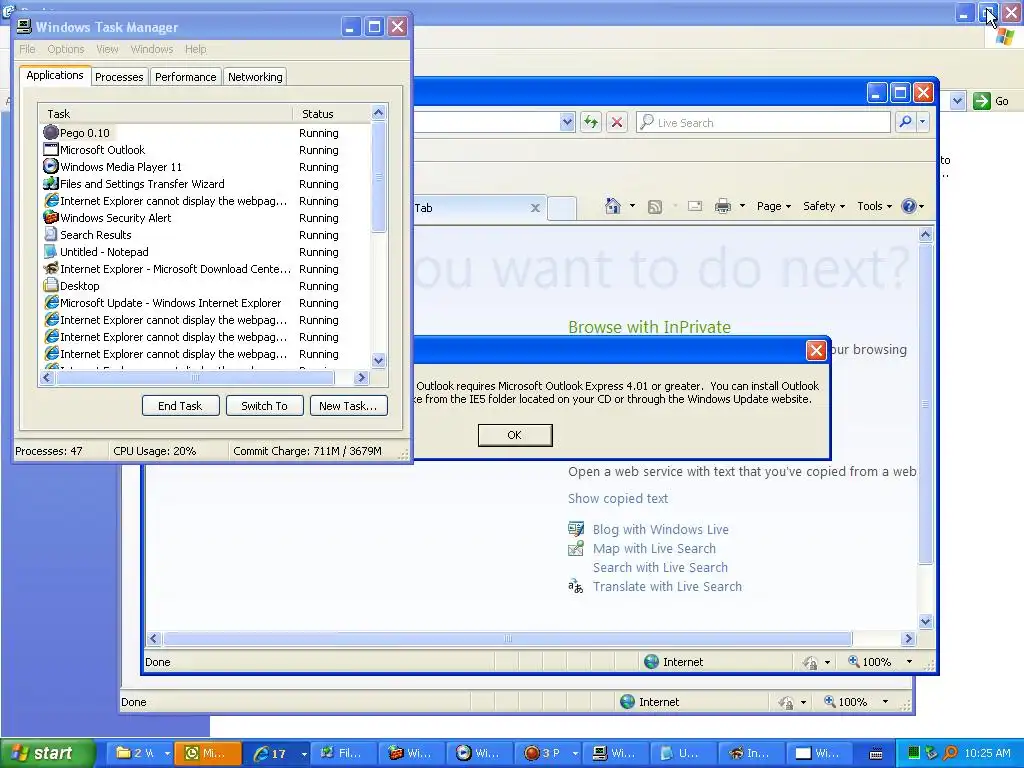Image resolution: width=1024 pixels, height=768 pixels.
Task: Open the Page dropdown menu
Action: point(774,206)
